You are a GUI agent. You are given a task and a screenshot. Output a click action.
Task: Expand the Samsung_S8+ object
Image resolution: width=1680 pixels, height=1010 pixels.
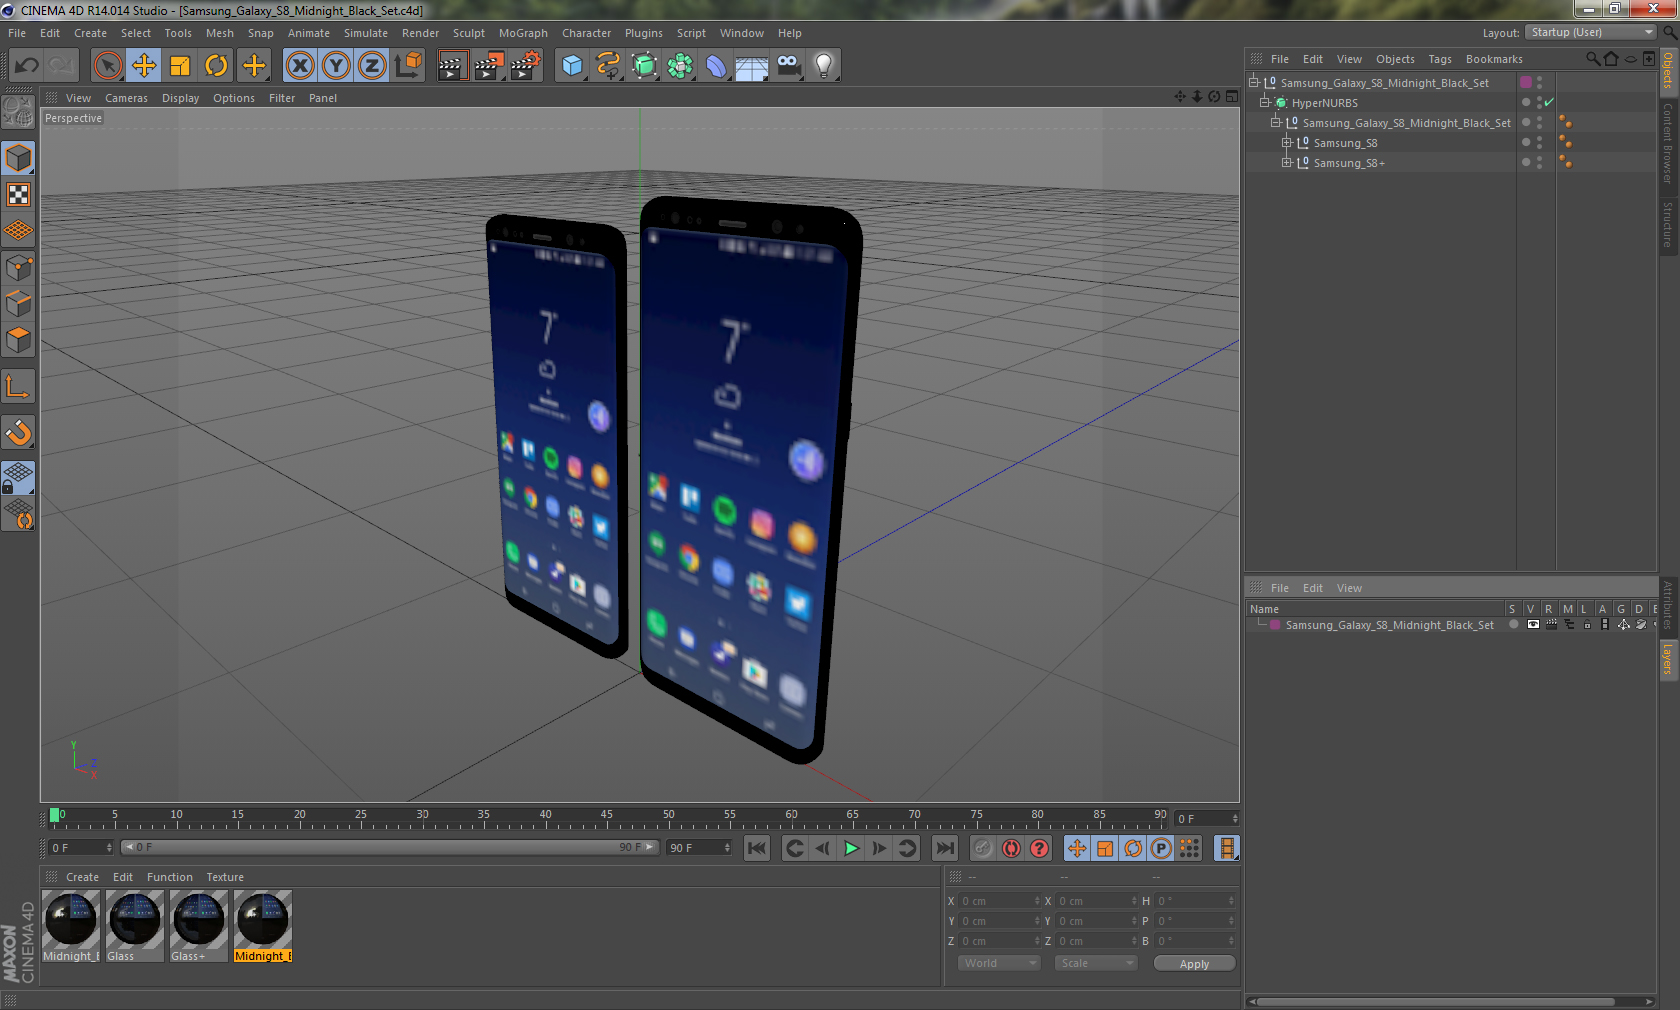(x=1287, y=162)
